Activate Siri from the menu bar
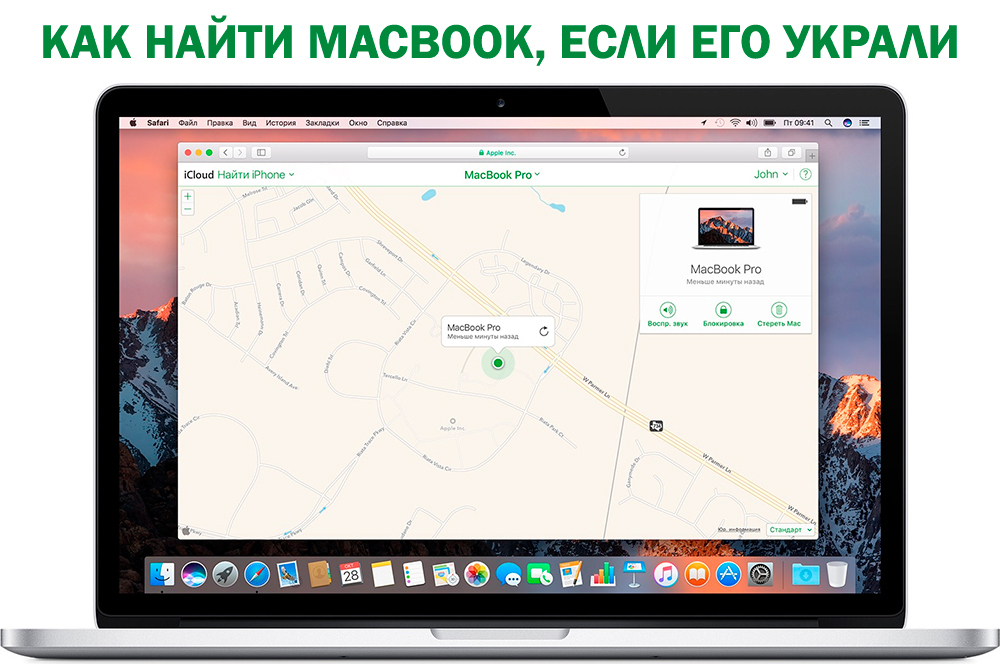This screenshot has height=664, width=1000. [847, 122]
